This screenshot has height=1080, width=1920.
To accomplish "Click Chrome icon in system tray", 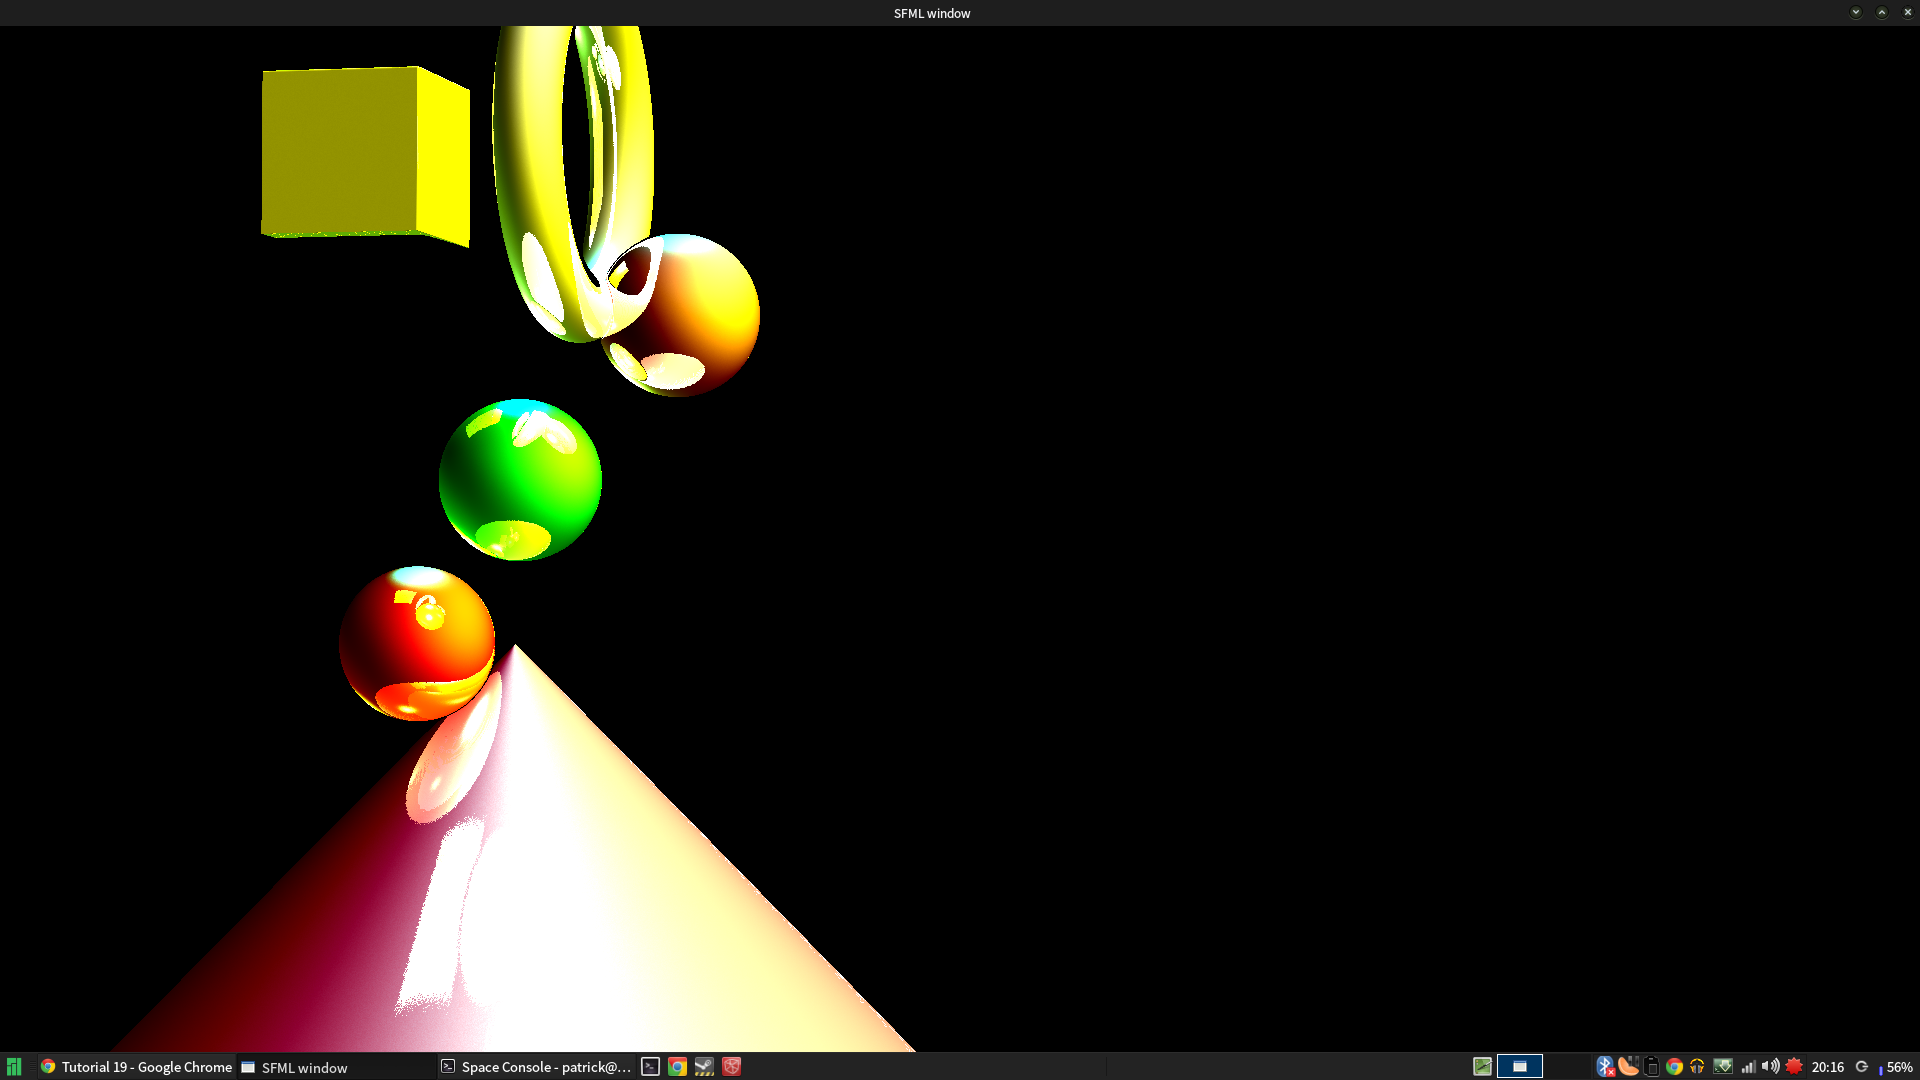I will pyautogui.click(x=1674, y=1067).
